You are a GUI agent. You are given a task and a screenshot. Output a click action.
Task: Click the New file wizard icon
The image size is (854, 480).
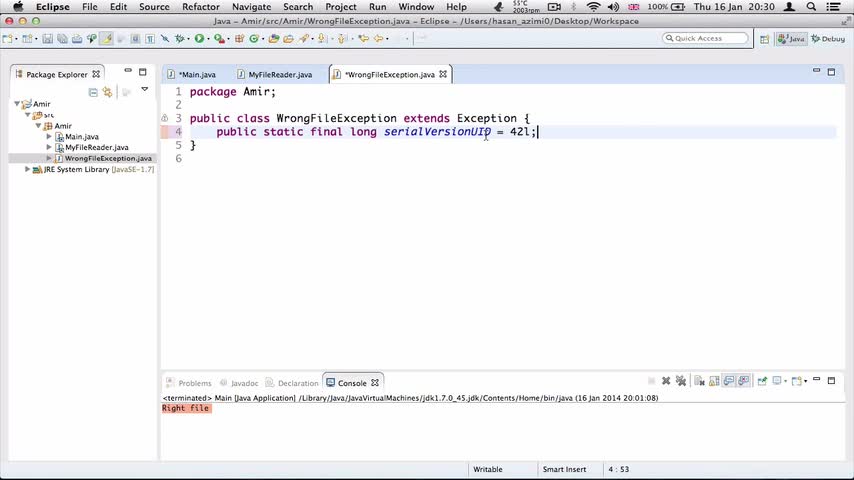click(7, 38)
